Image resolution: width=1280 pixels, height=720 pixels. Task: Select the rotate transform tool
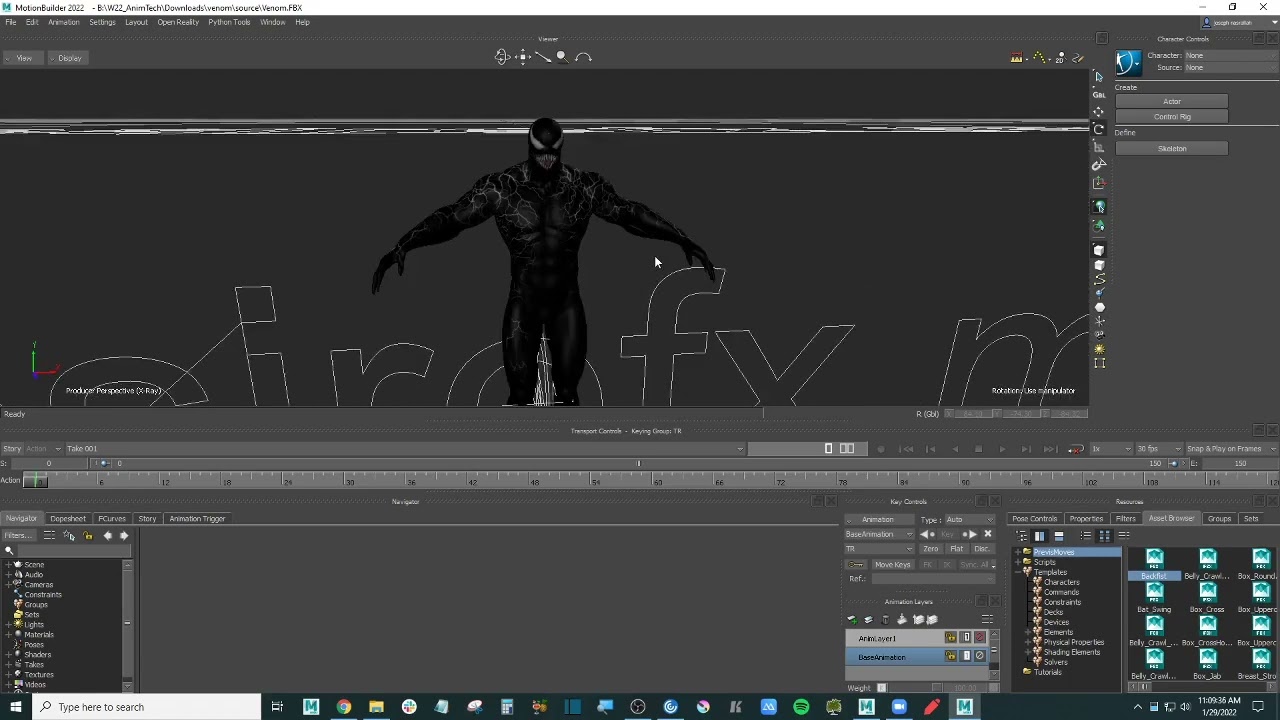[x=1099, y=130]
